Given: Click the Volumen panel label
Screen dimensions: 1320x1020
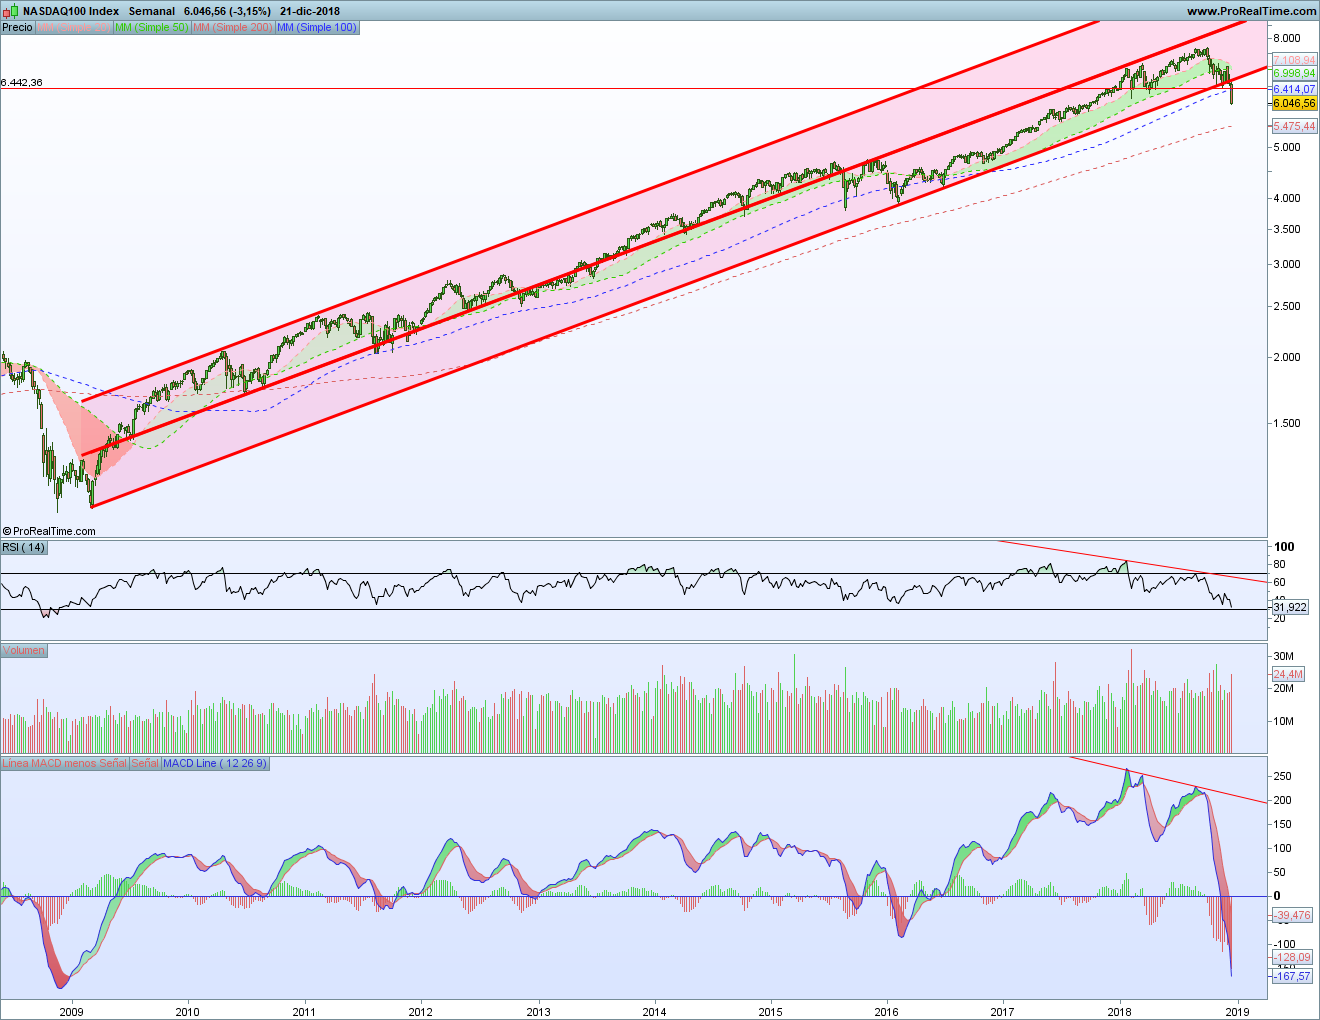Looking at the screenshot, I should click(x=23, y=650).
